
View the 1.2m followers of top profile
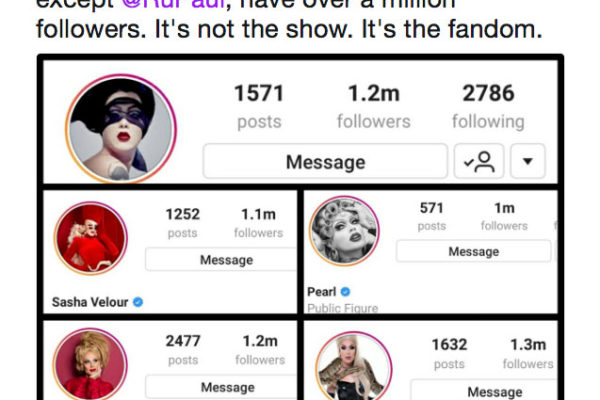click(373, 106)
